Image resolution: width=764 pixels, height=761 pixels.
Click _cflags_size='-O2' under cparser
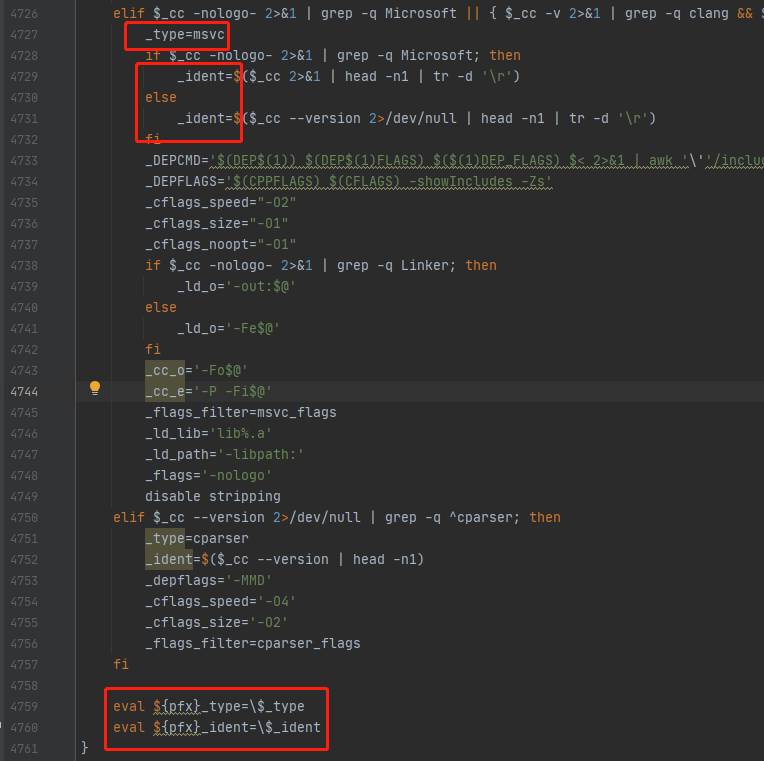coord(216,623)
